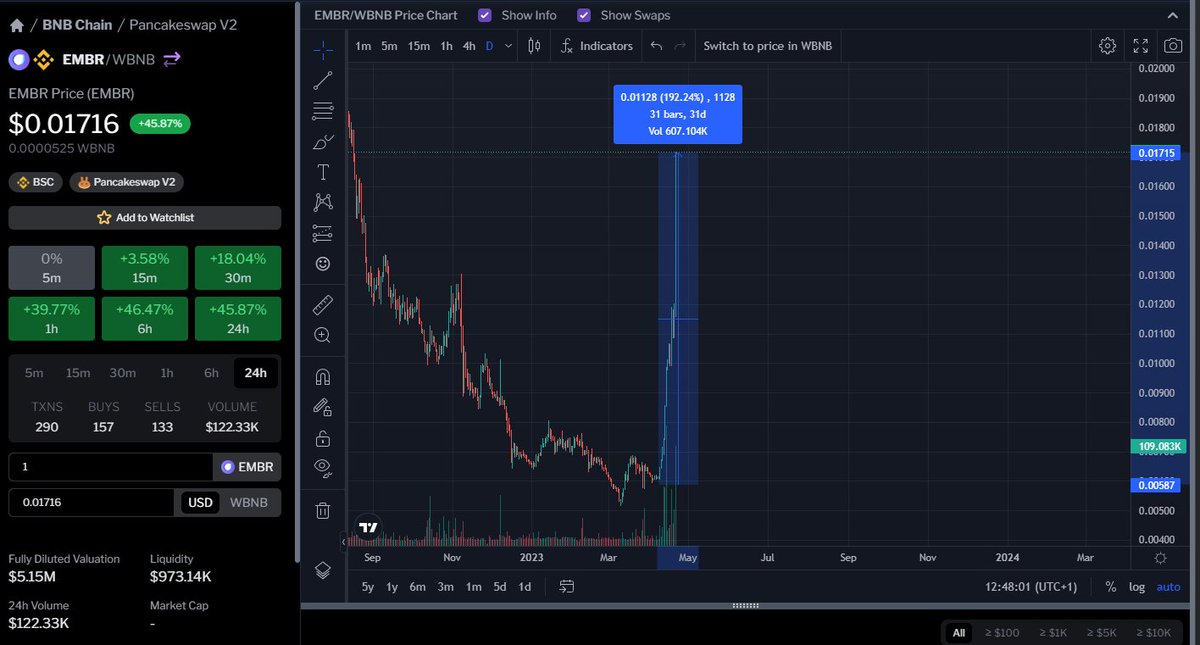Set chart range to 6m

click(x=420, y=587)
